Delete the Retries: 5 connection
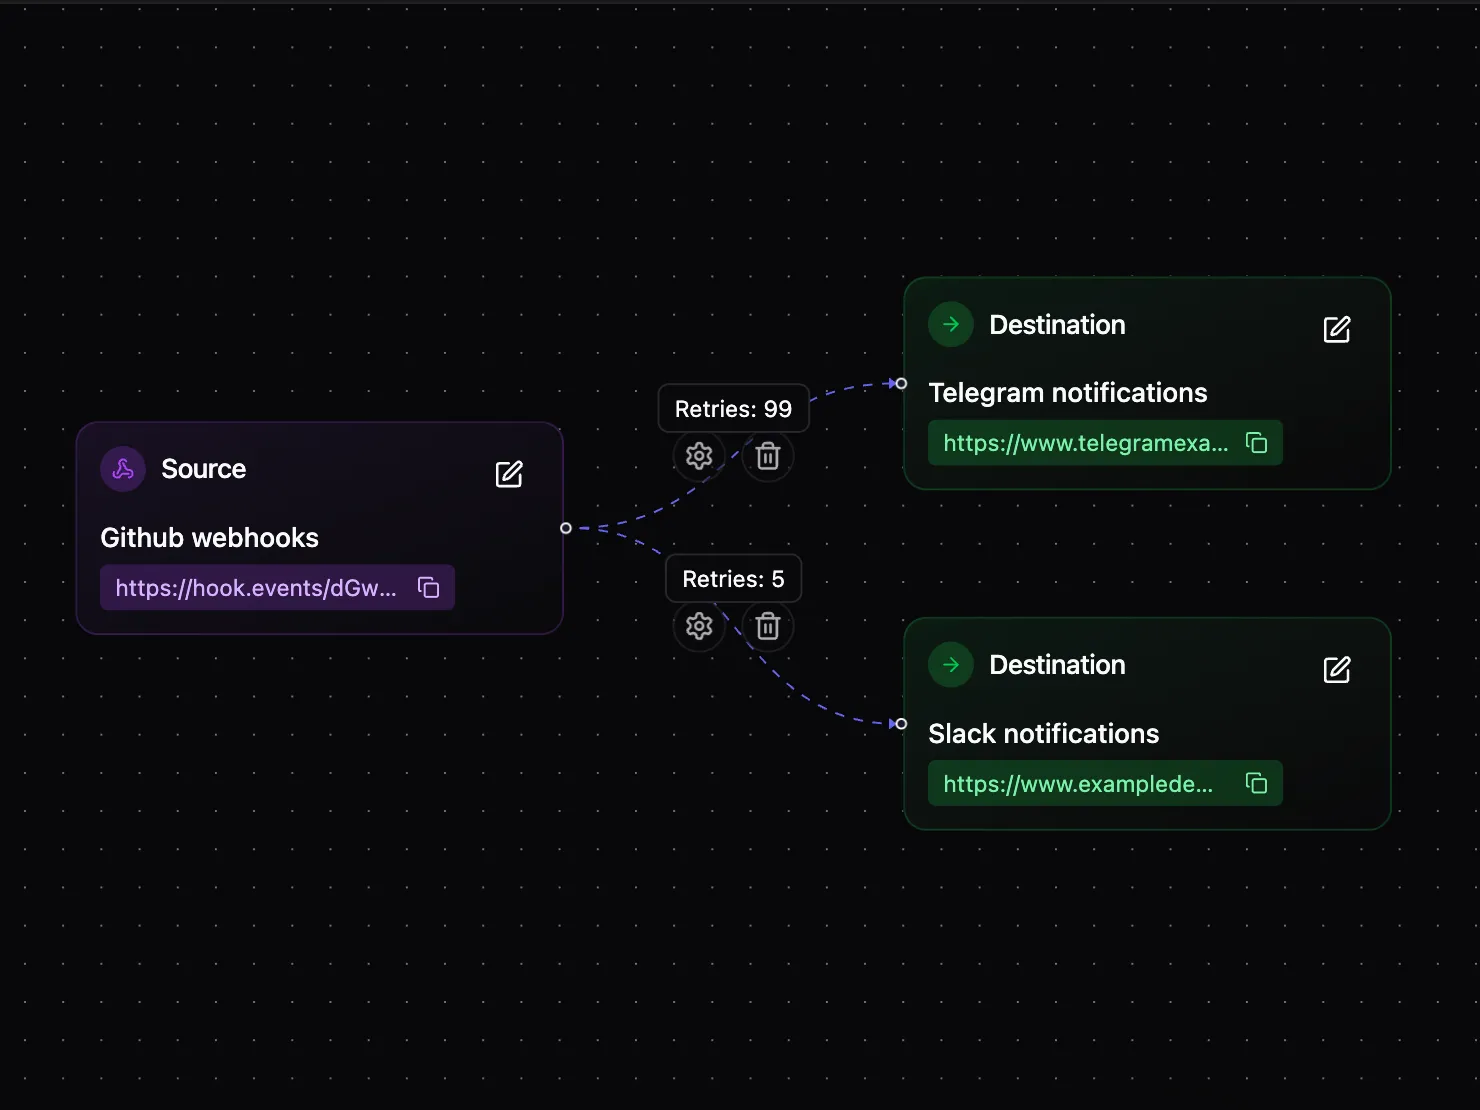This screenshot has width=1480, height=1110. pos(767,626)
